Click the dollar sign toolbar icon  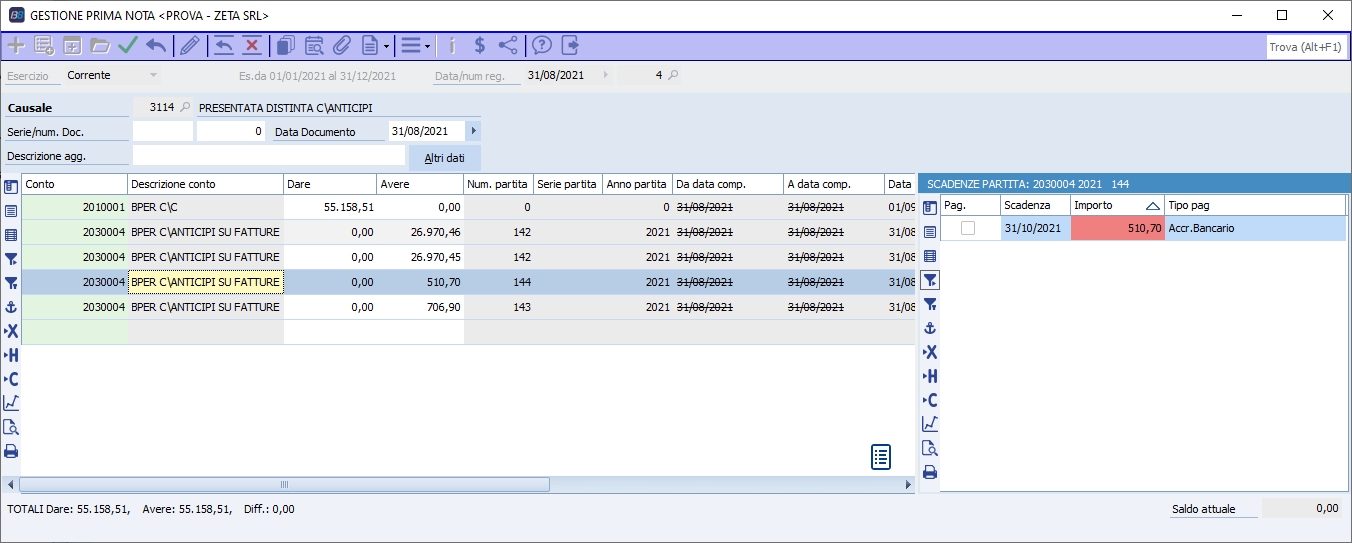click(480, 45)
